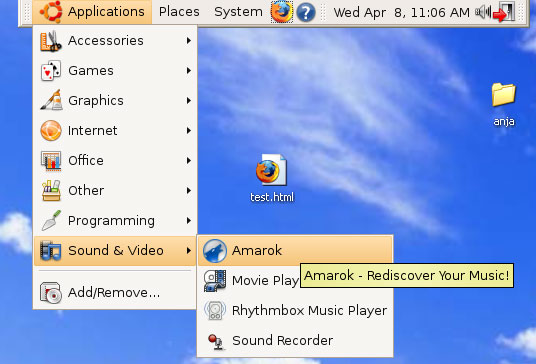Open Add/Remove... applications
Viewport: 536px width, 364px height.
(115, 293)
